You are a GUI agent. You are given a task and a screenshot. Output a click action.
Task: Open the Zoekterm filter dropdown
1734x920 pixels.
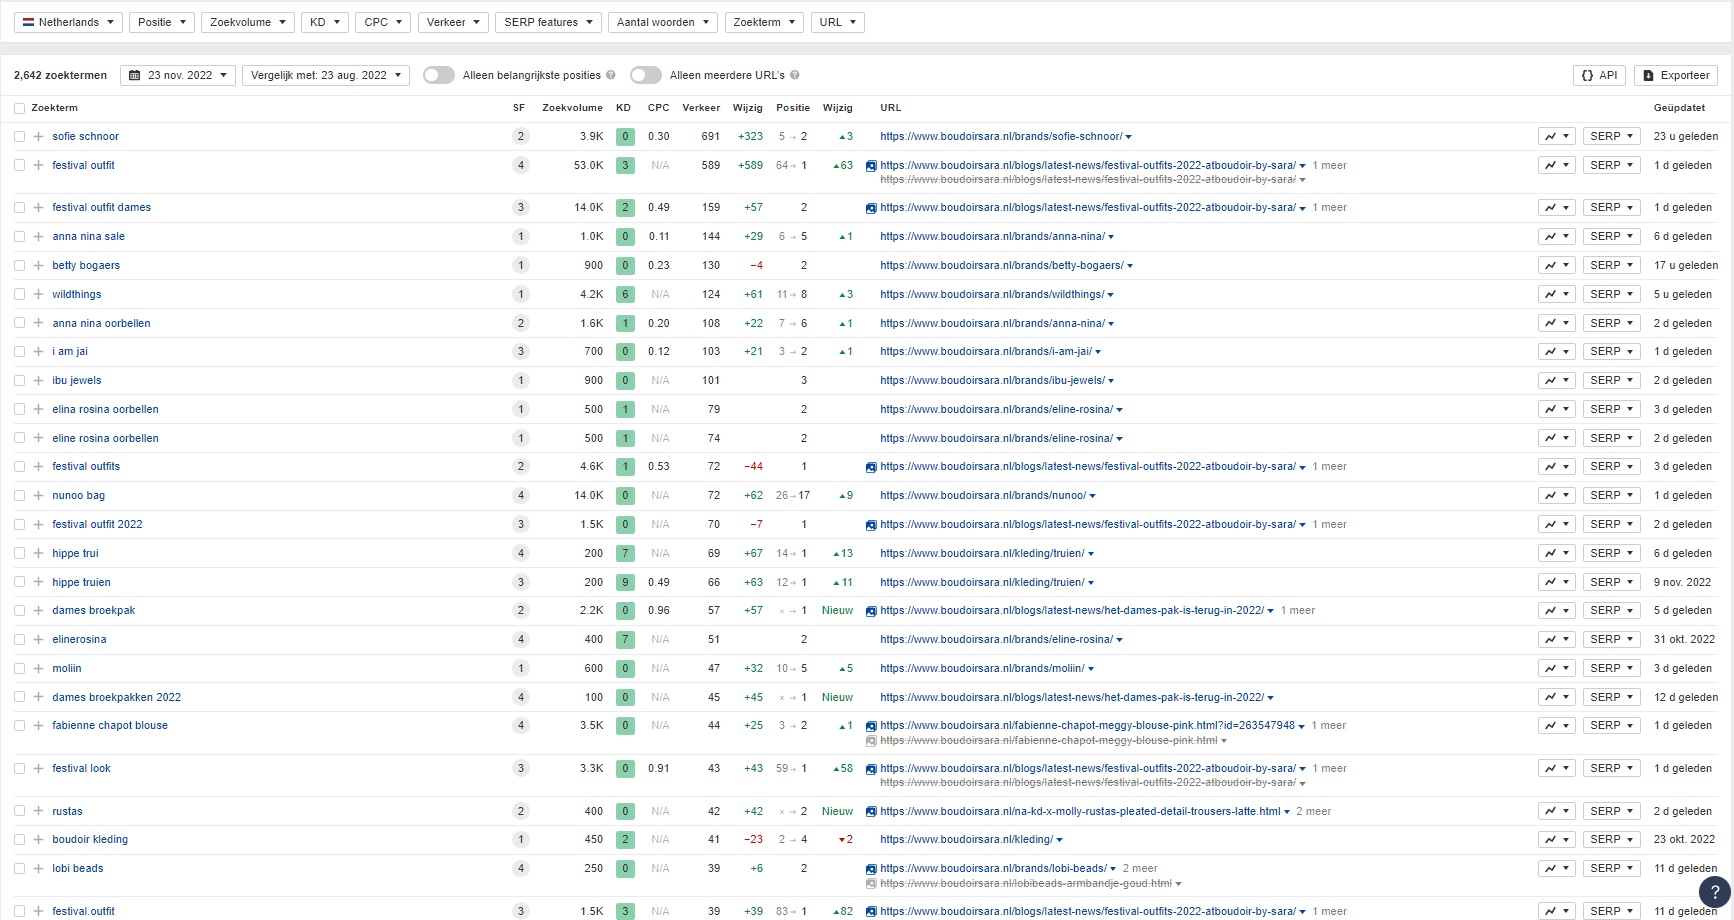pos(763,22)
